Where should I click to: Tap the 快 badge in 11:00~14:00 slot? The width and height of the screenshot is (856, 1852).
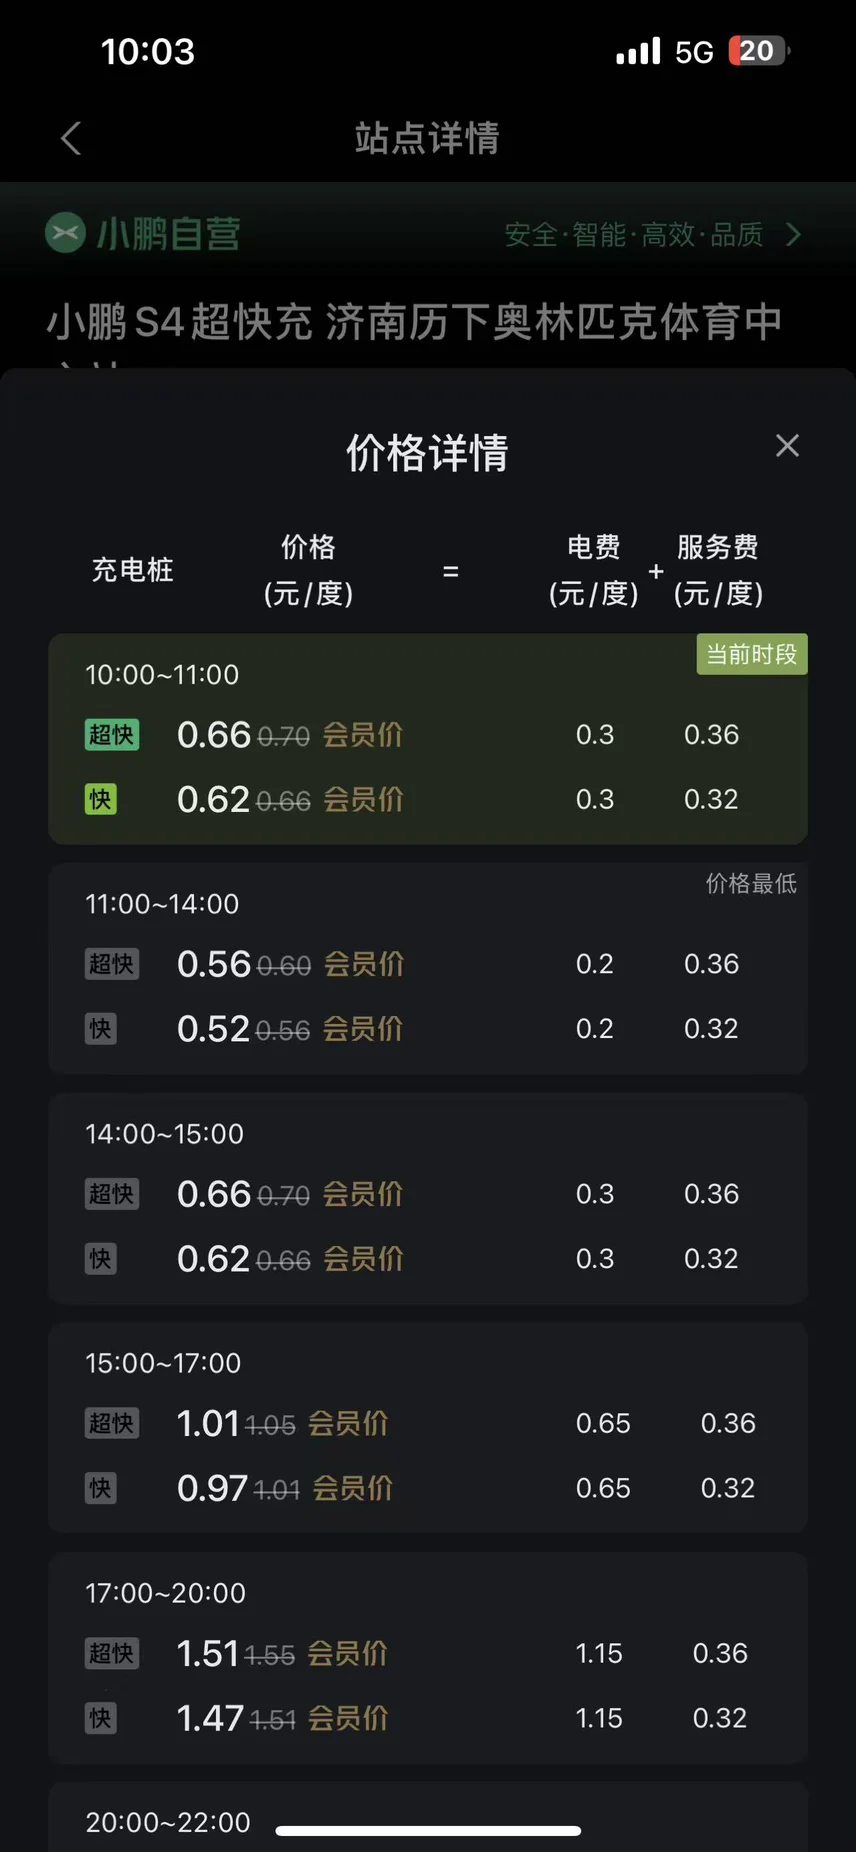point(100,1029)
